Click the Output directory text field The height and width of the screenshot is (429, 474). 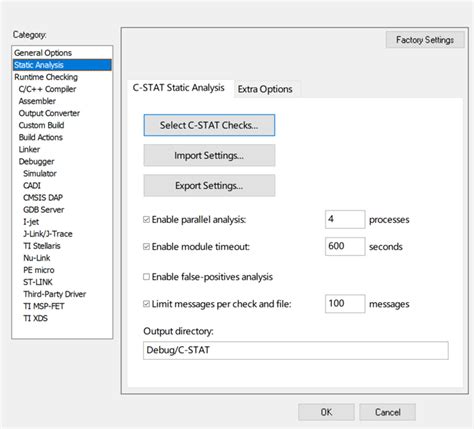click(x=296, y=350)
